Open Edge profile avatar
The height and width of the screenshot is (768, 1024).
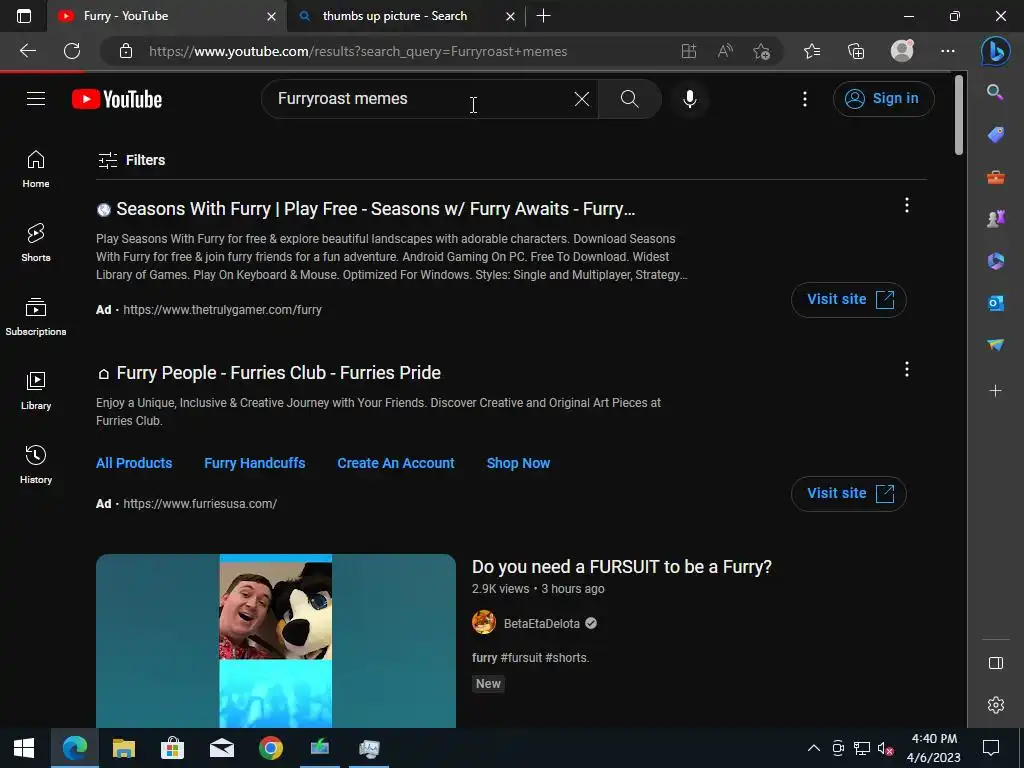click(x=903, y=50)
